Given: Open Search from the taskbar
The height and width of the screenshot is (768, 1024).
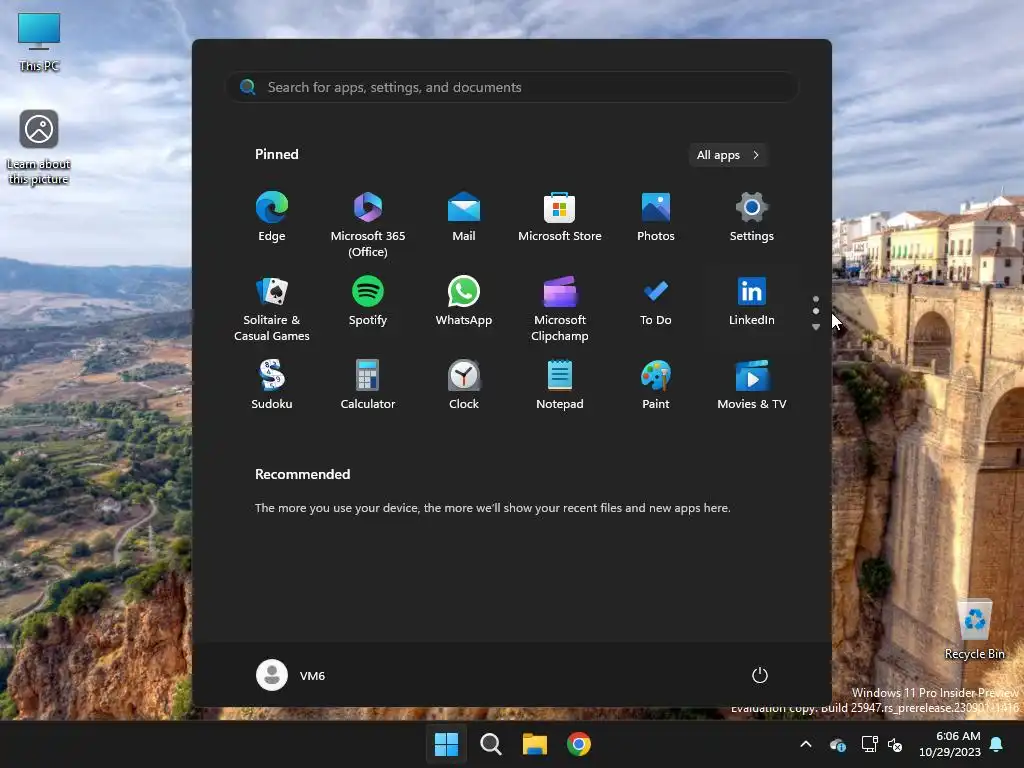Looking at the screenshot, I should (x=490, y=744).
